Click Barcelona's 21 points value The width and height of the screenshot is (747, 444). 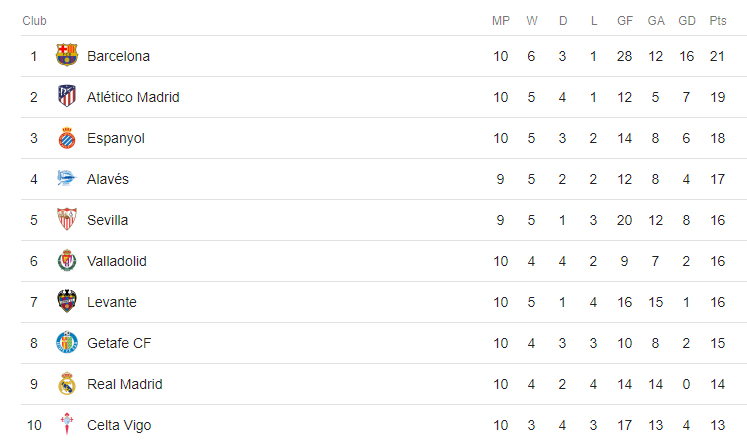pos(717,56)
